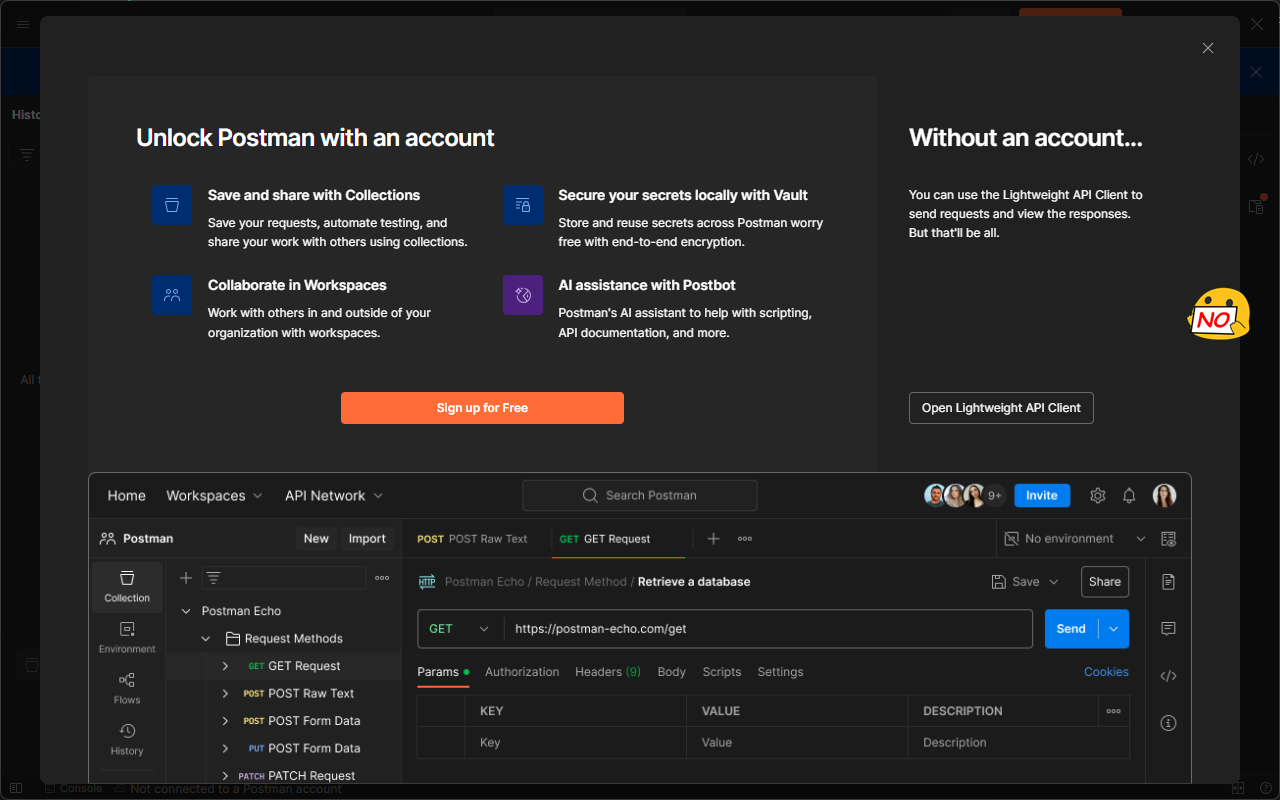This screenshot has width=1280, height=800.
Task: Open the info icon in preview right sidebar
Action: (1168, 723)
